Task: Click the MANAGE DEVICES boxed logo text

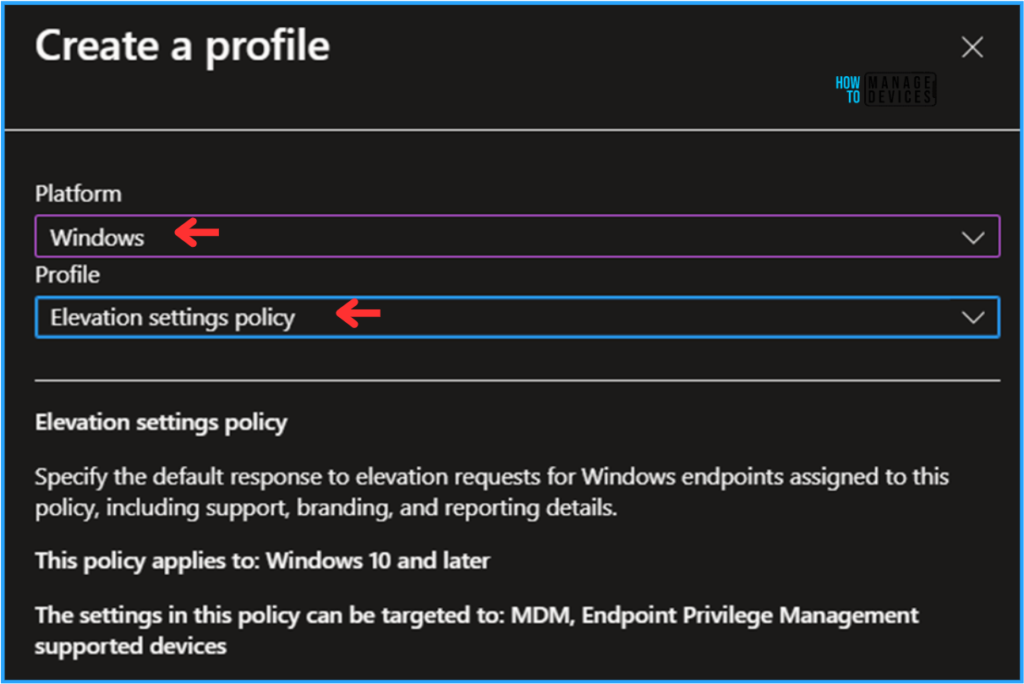Action: (x=900, y=90)
